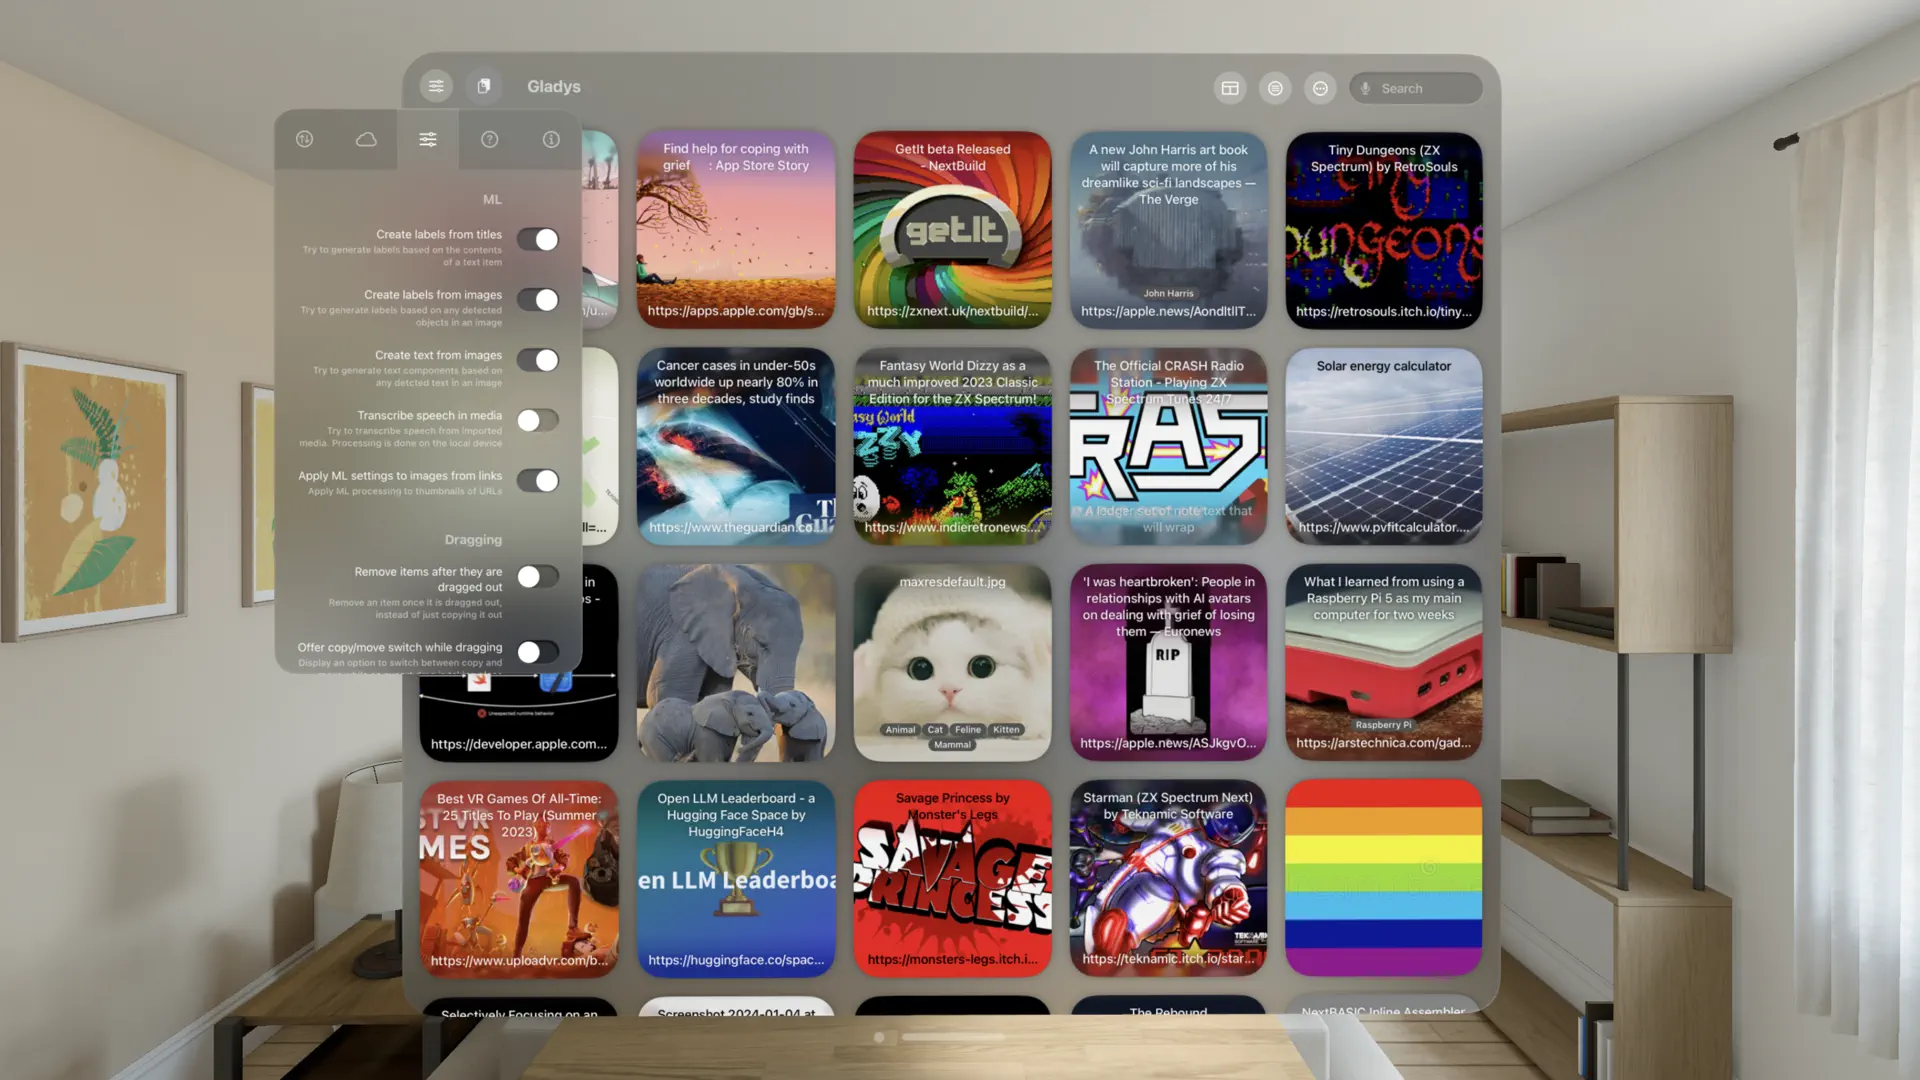This screenshot has width=1920, height=1080.
Task: Open the import/export arrows tab in panel
Action: [305, 140]
